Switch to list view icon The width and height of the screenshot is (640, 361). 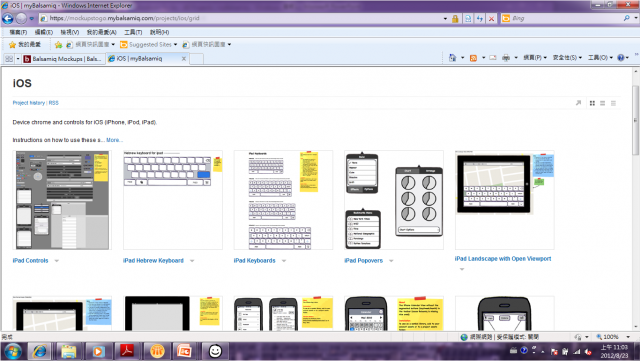tap(602, 103)
